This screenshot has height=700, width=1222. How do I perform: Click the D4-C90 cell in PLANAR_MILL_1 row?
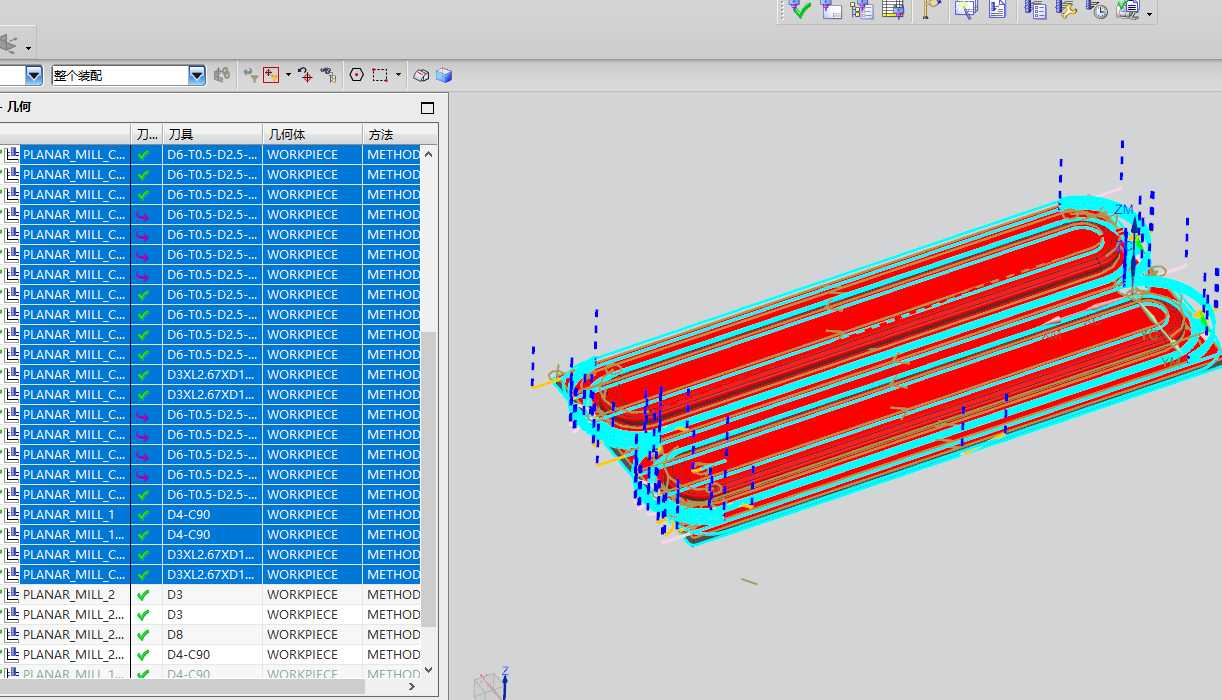point(212,514)
